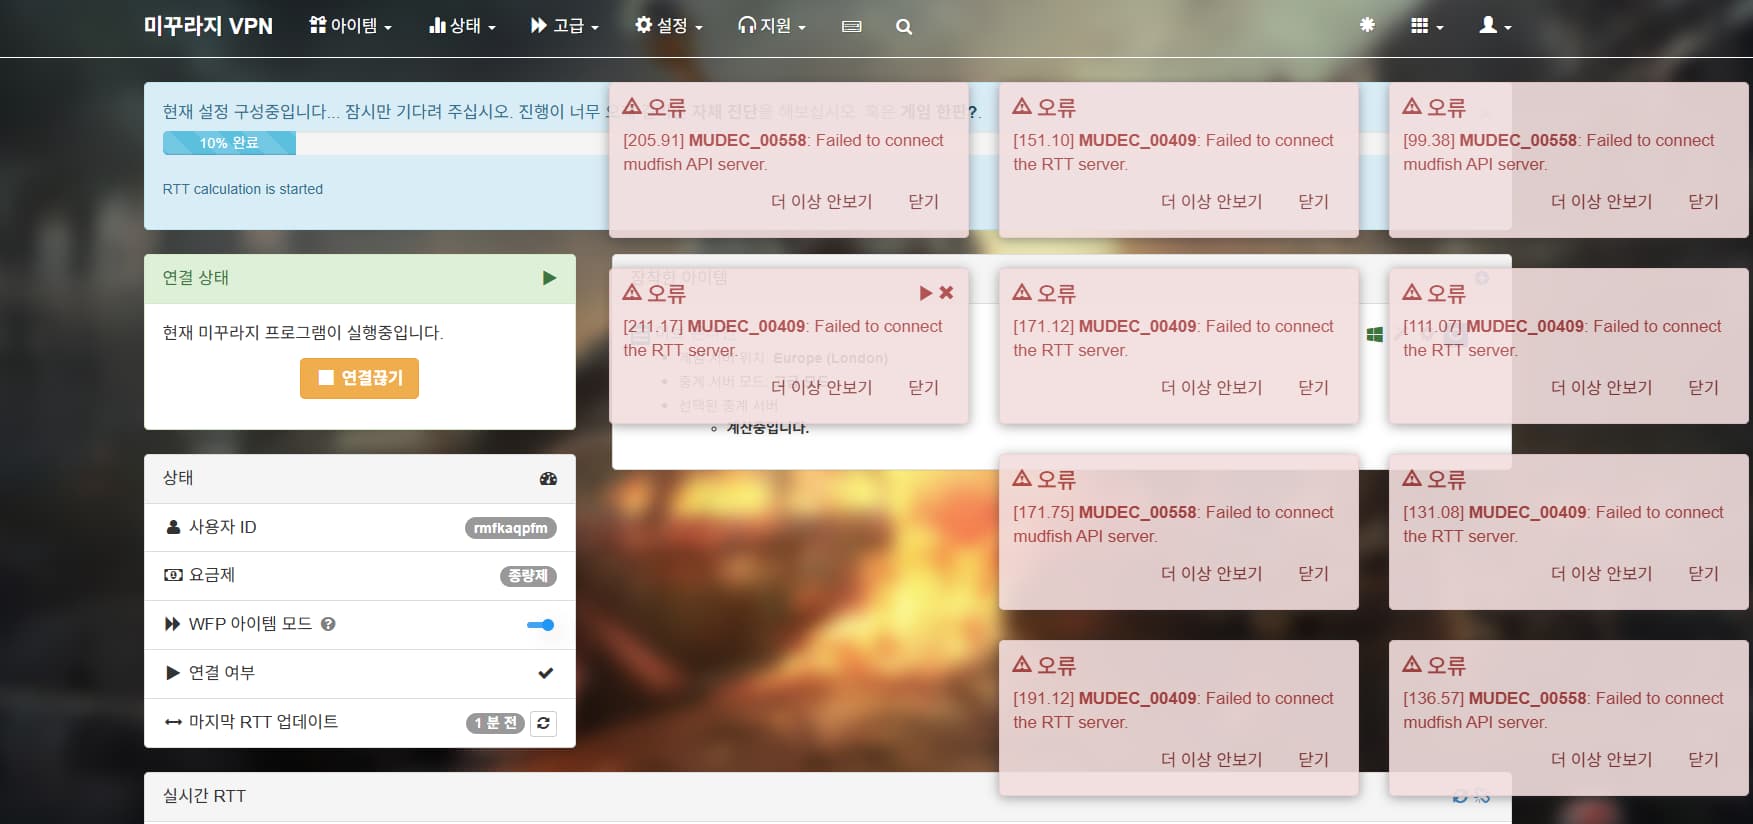Screen dimensions: 1753x824
Task: Close the [111.07] MUDEC_00409 error toast
Action: [1703, 388]
